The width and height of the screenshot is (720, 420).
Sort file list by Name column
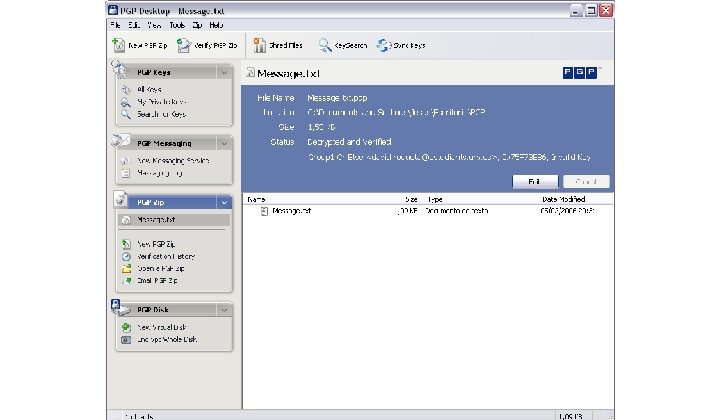[x=256, y=199]
